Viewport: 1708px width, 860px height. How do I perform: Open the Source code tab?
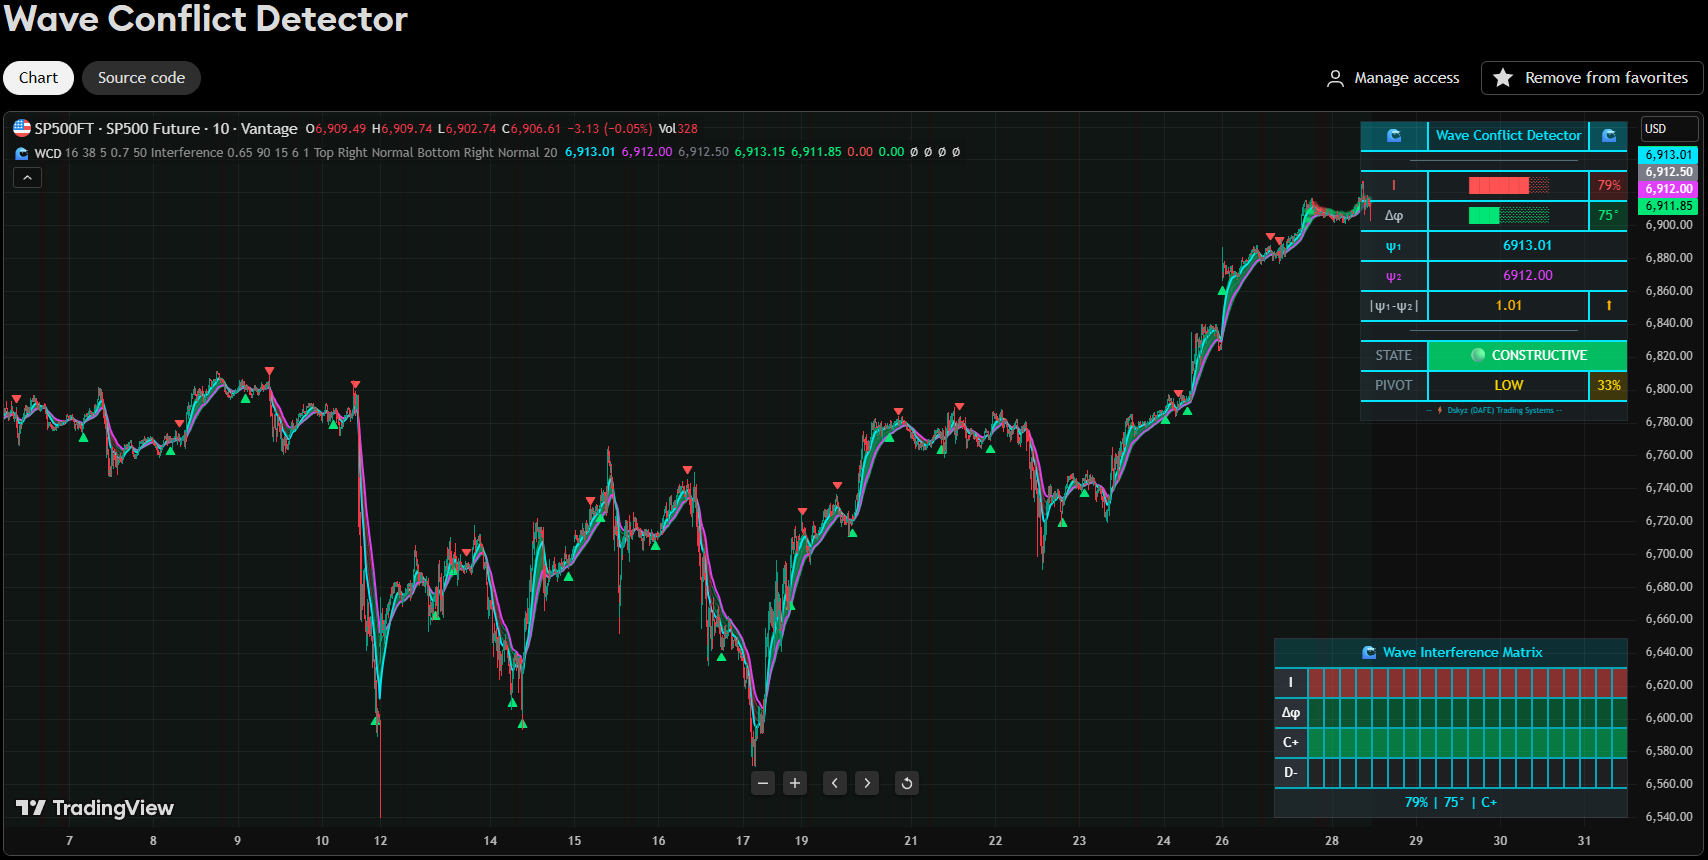[x=141, y=78]
